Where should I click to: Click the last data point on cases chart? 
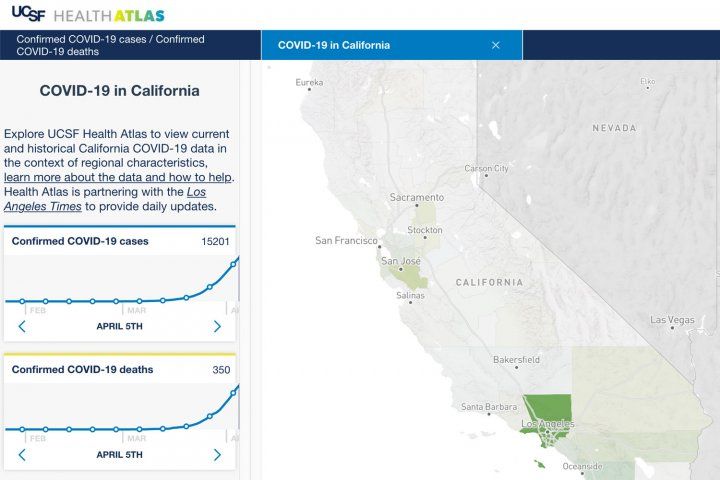tap(234, 264)
